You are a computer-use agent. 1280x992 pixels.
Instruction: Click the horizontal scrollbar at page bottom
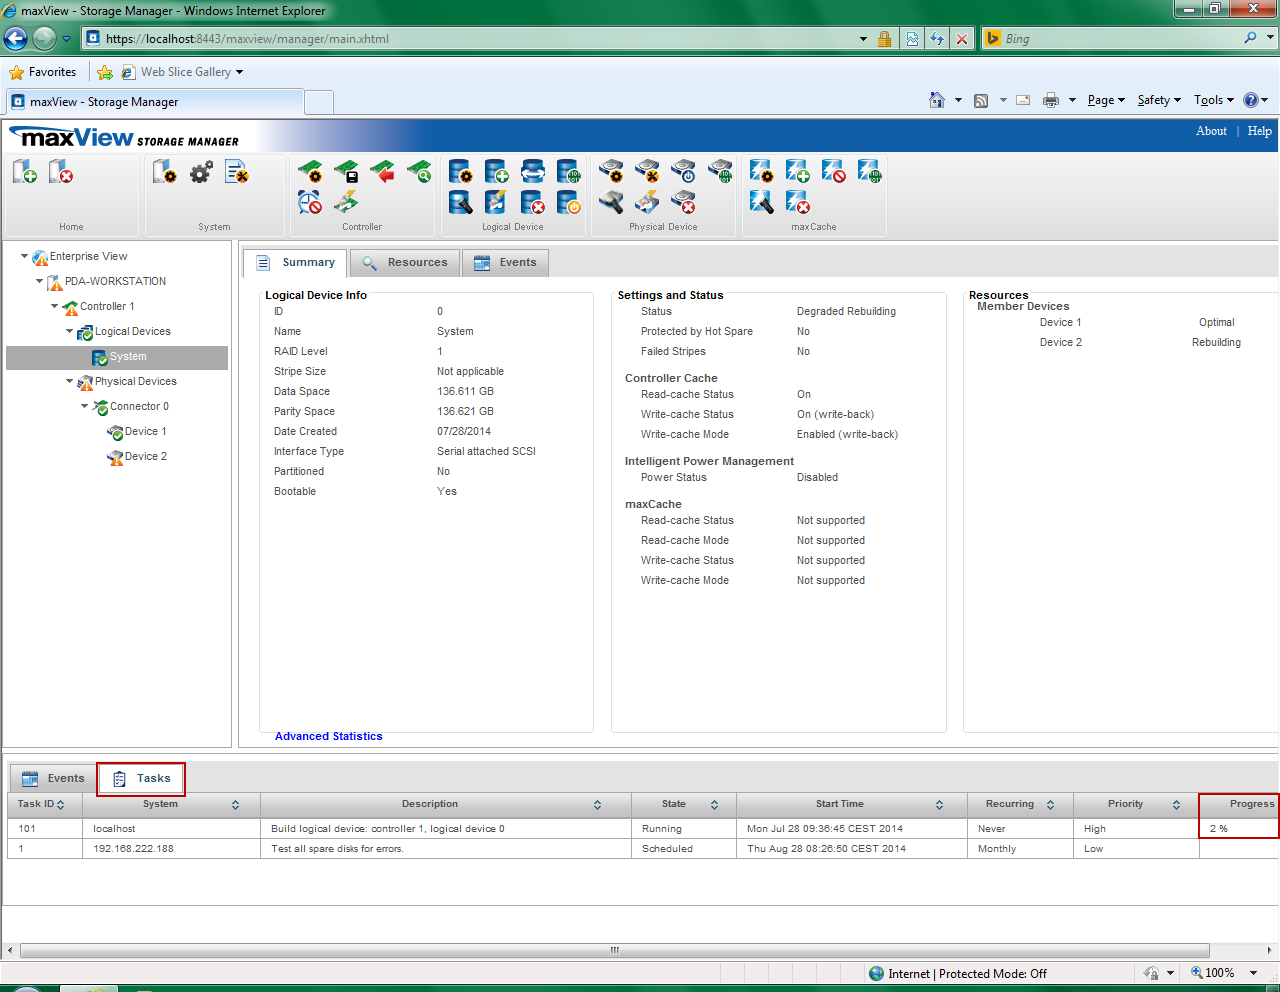coord(614,950)
